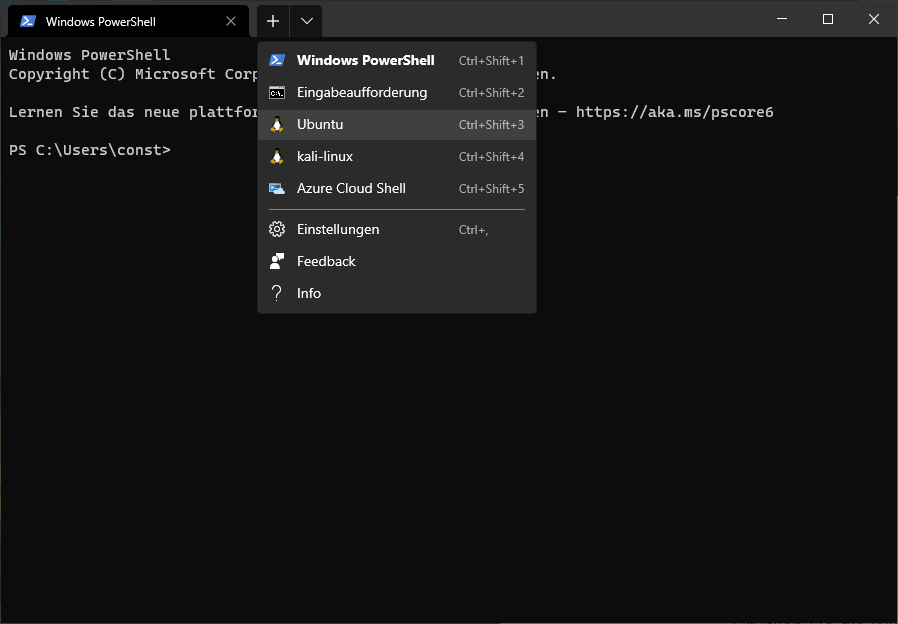Click the Ctrl+Shift+2 shortcut label
Screen dimensions: 898x624
point(491,93)
